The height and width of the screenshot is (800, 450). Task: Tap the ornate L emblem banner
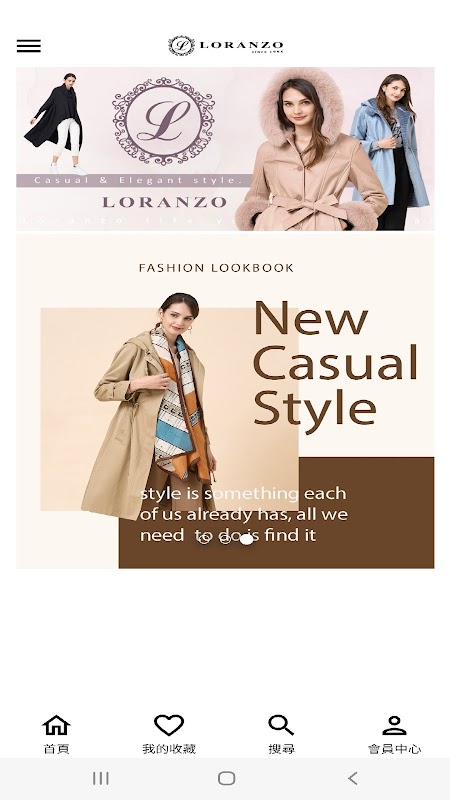coord(163,120)
